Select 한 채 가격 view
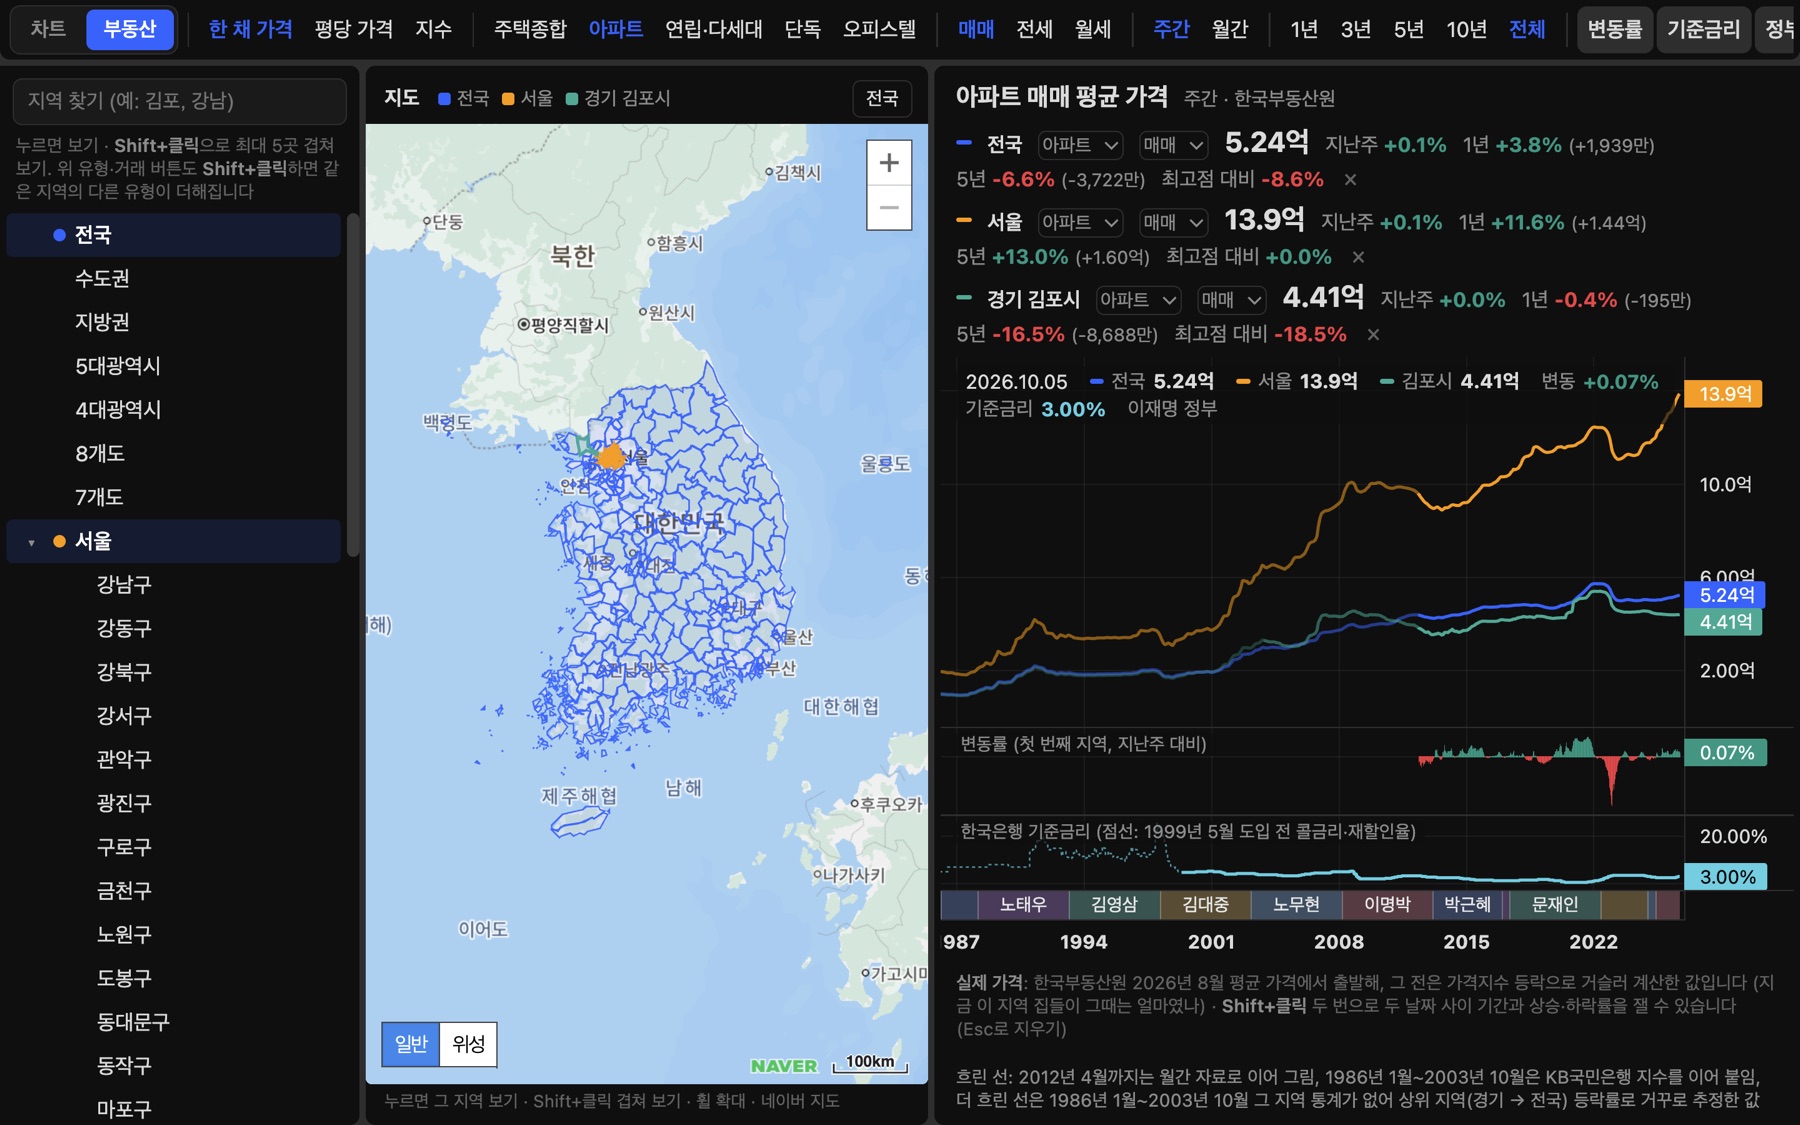 [x=250, y=29]
